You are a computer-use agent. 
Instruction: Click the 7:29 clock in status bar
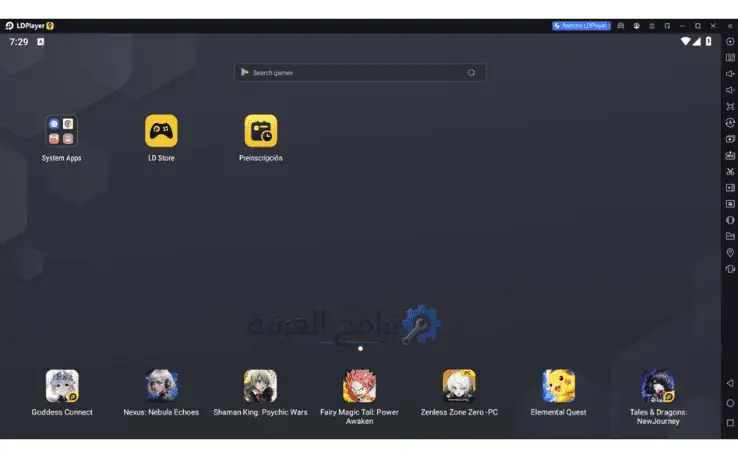18,42
